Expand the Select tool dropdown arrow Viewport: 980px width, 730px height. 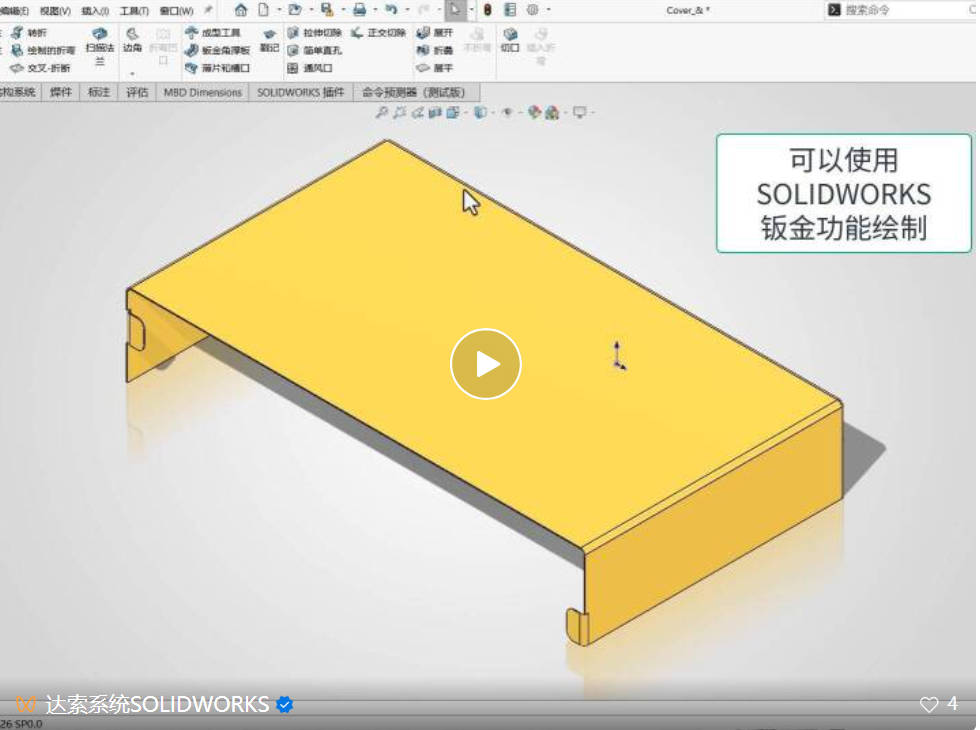471,9
